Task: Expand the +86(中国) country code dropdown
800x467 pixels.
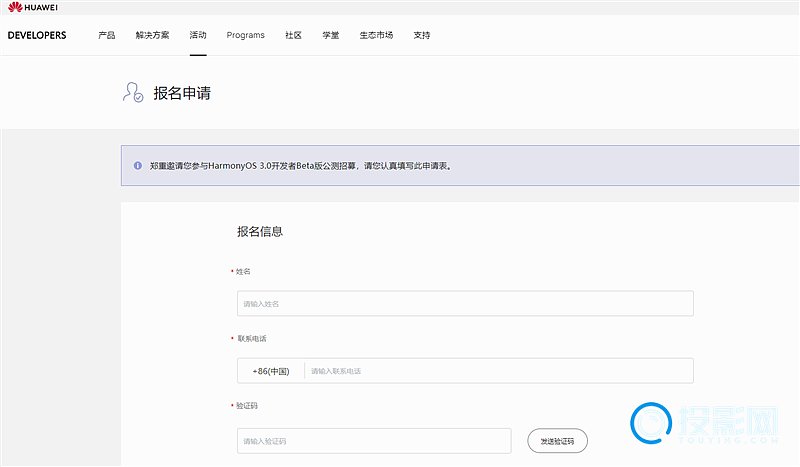Action: (x=270, y=371)
